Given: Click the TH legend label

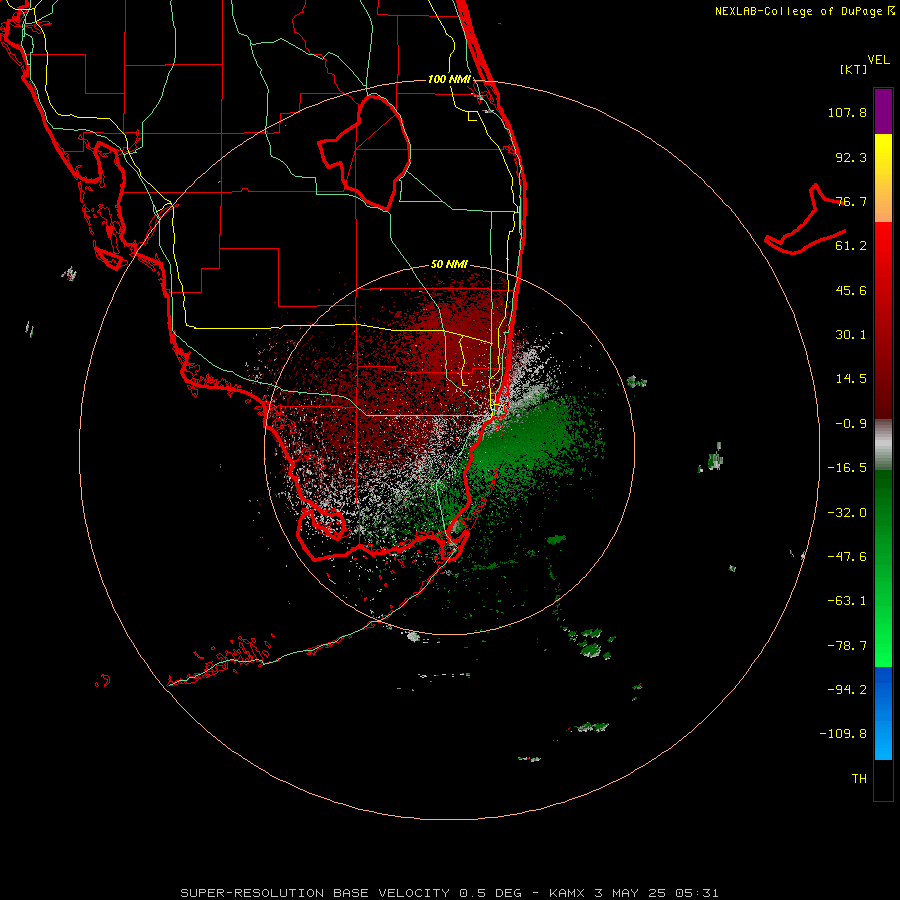Looking at the screenshot, I should pyautogui.click(x=859, y=778).
